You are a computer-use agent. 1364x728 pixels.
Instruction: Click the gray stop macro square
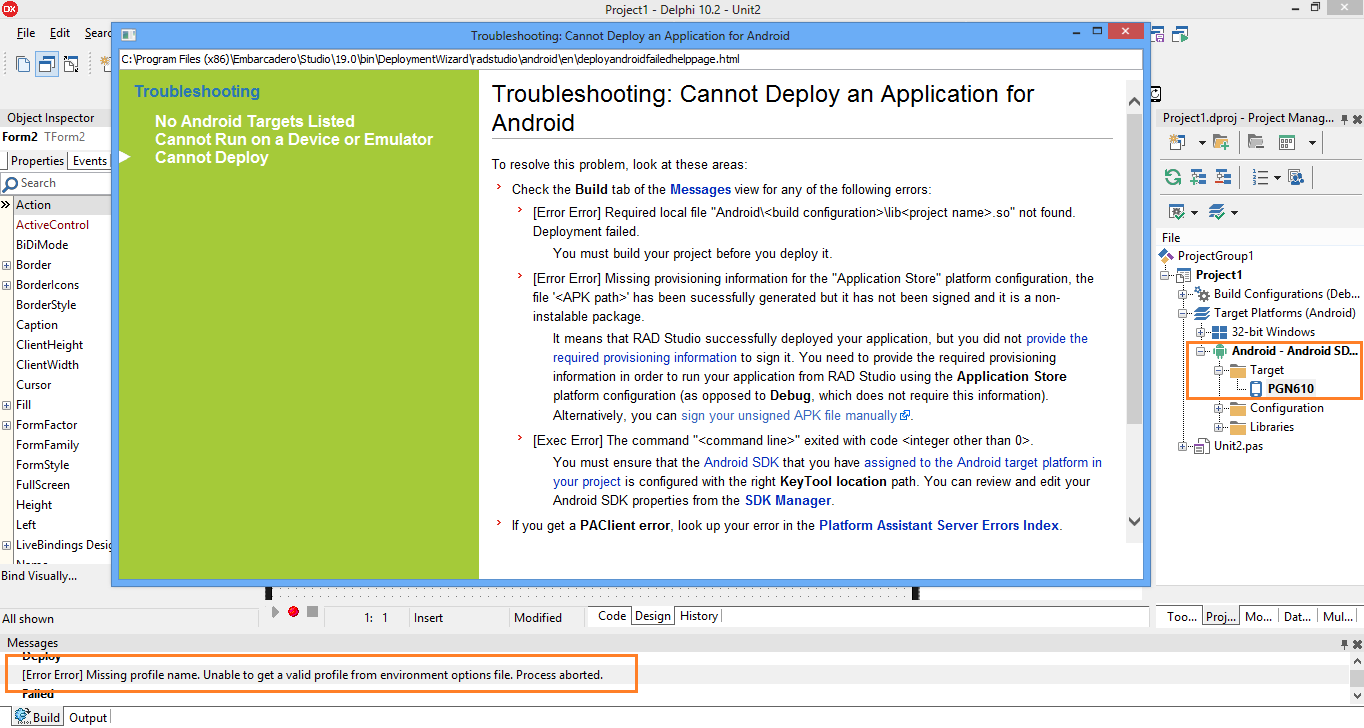click(x=312, y=612)
